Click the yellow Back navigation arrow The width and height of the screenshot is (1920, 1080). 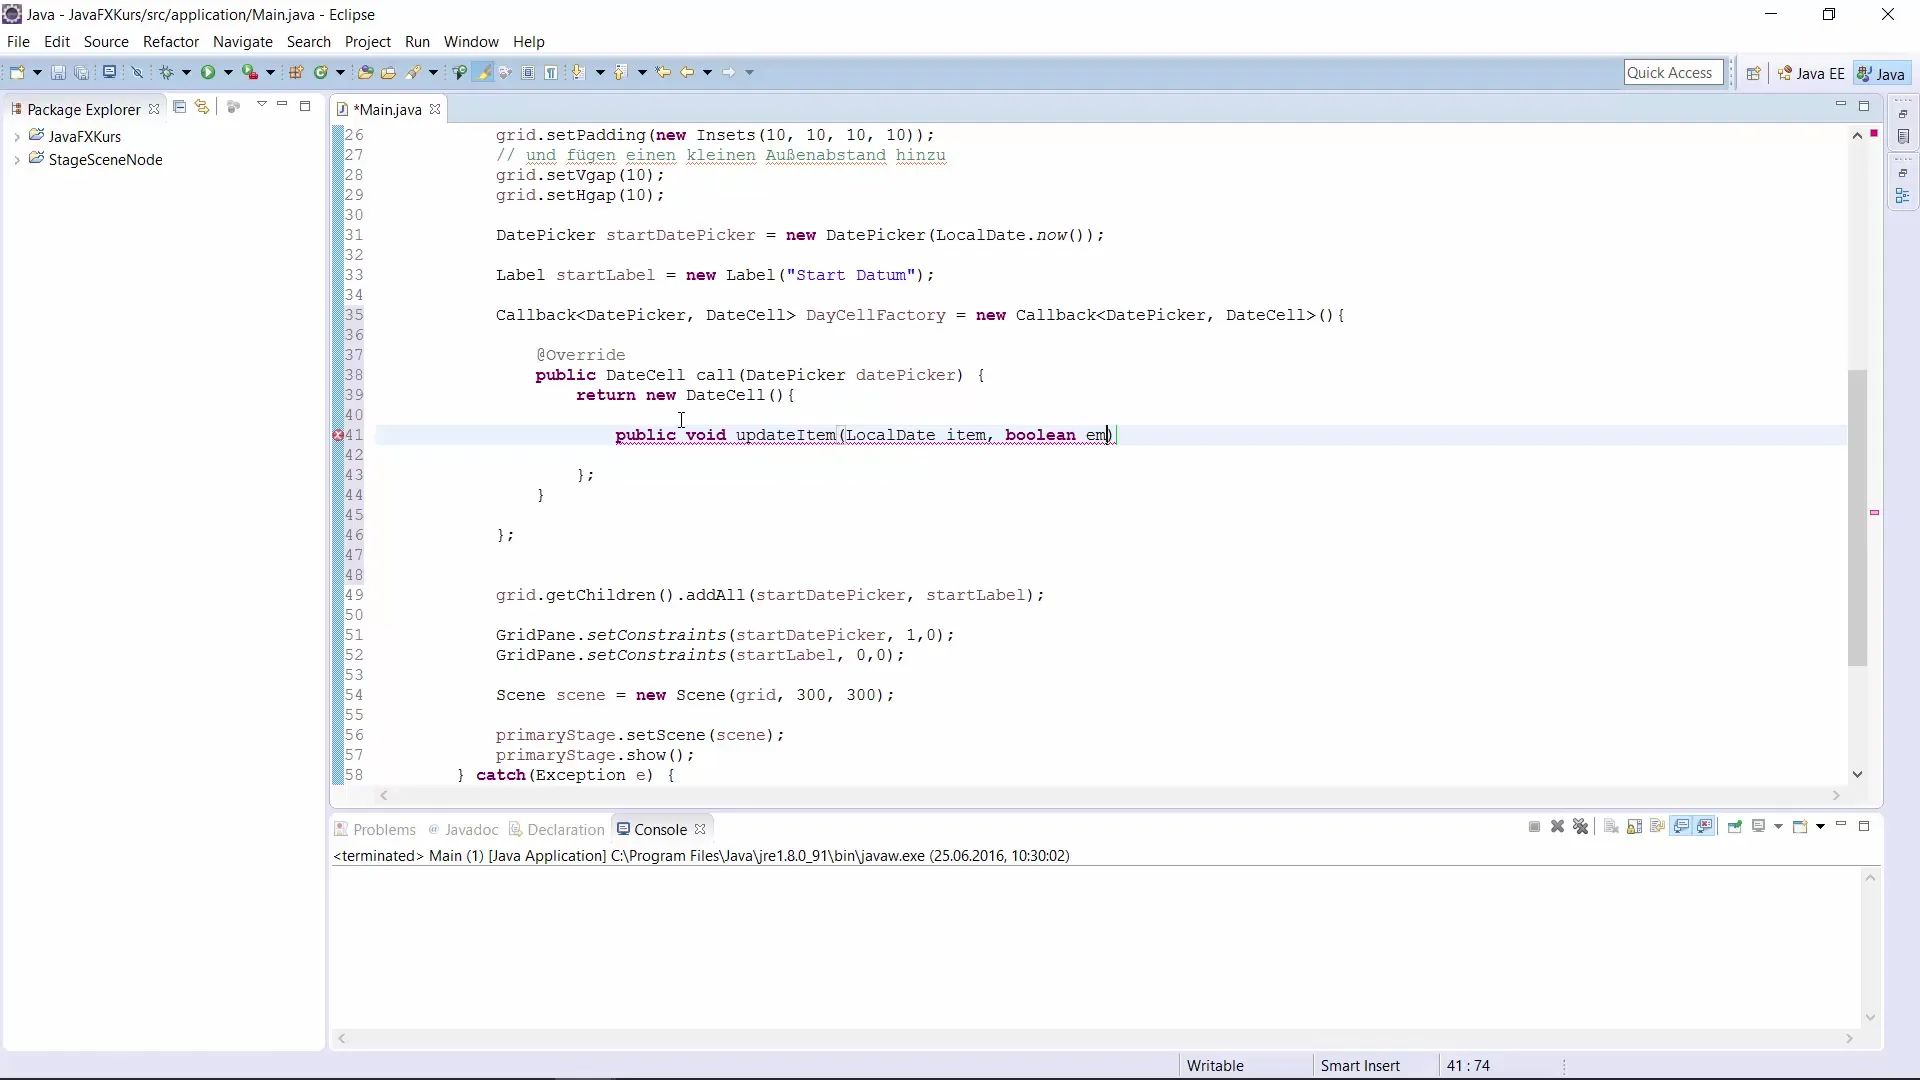(x=687, y=72)
